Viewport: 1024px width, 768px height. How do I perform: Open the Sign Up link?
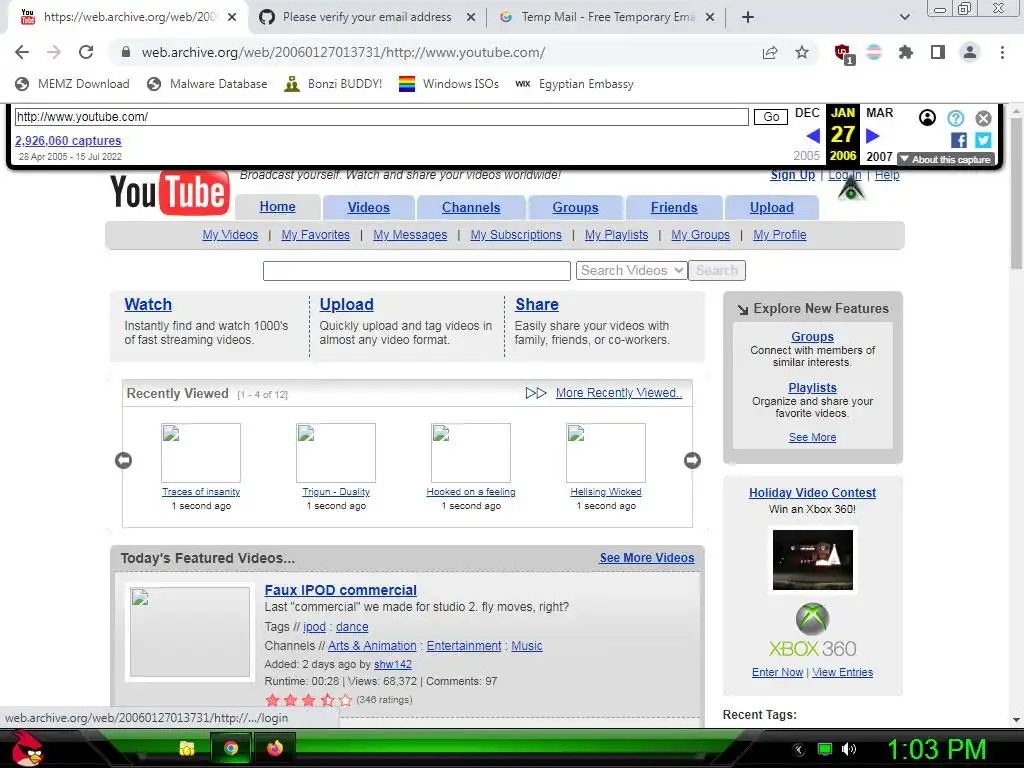792,175
